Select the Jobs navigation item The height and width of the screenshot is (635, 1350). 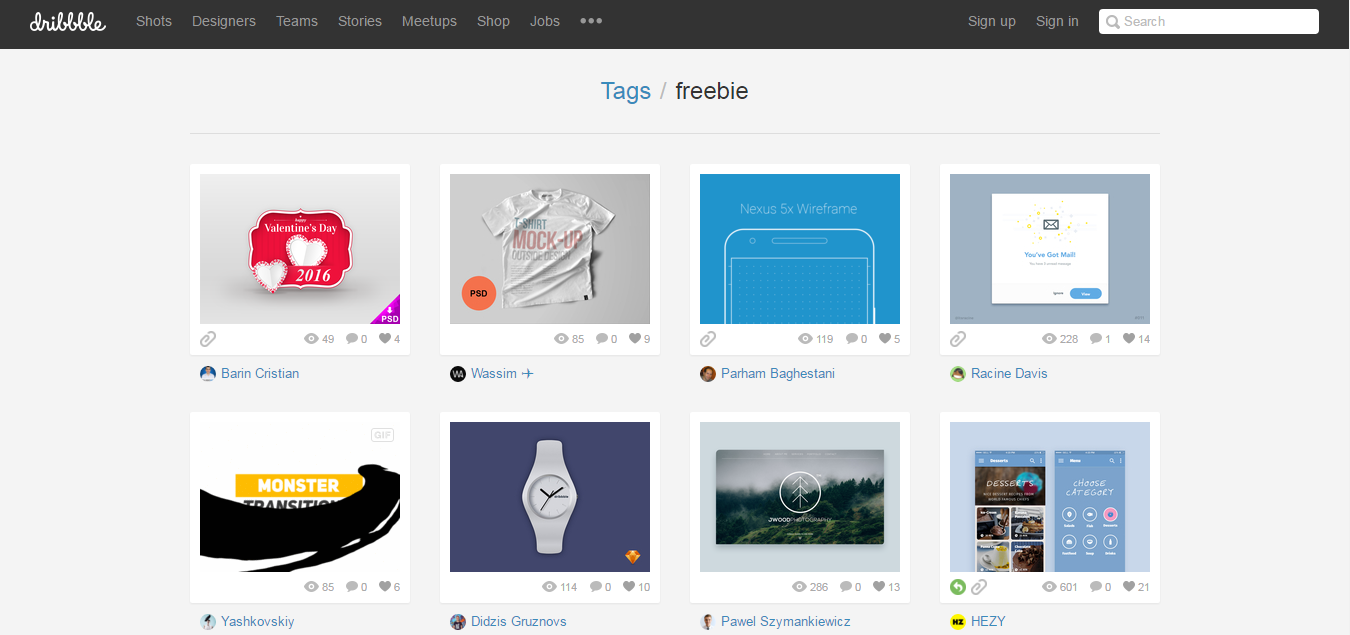544,21
